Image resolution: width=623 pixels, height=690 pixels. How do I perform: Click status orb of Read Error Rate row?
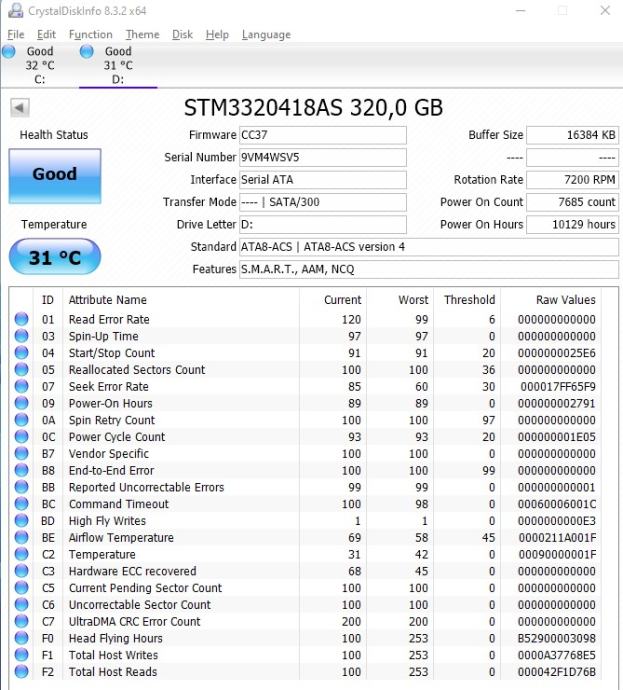tap(21, 319)
